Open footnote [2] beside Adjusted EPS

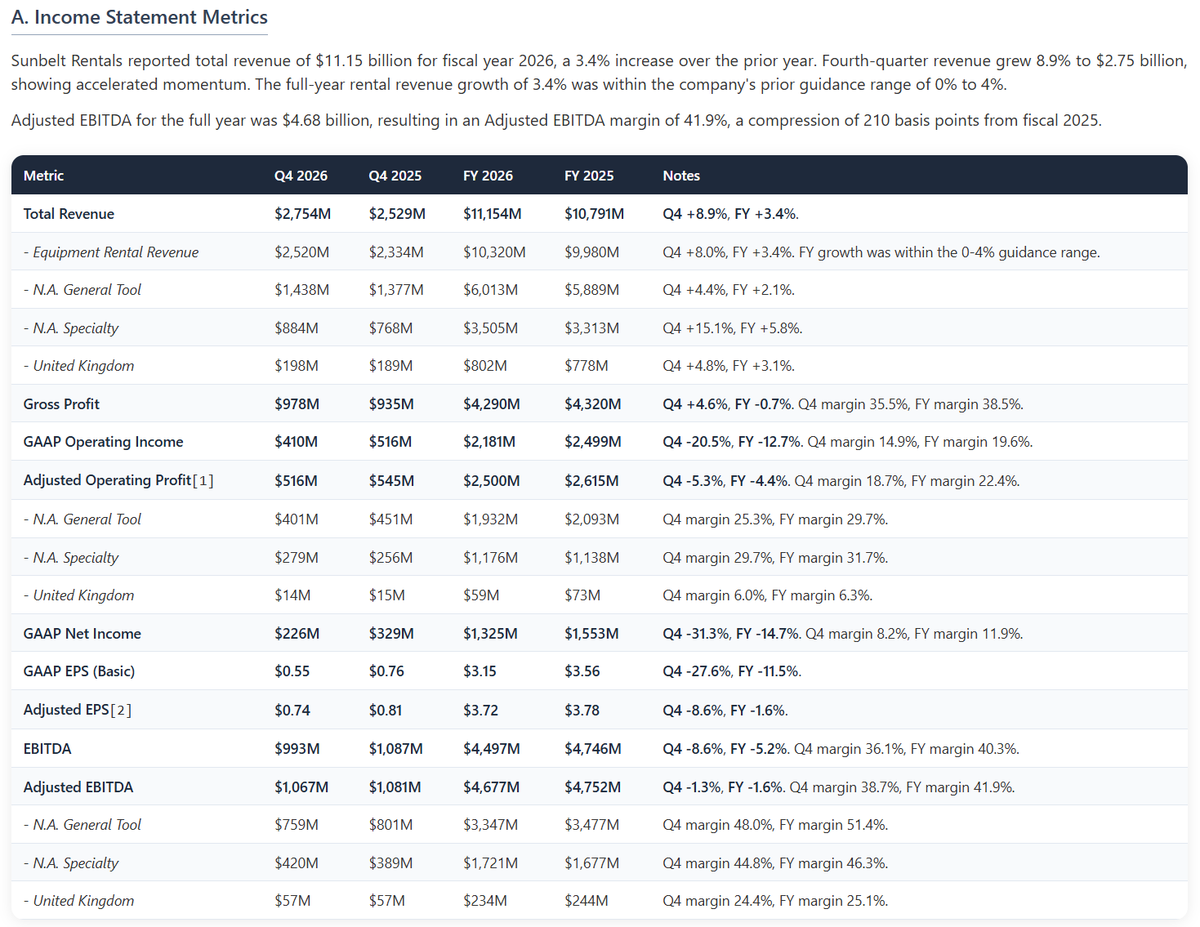(123, 710)
